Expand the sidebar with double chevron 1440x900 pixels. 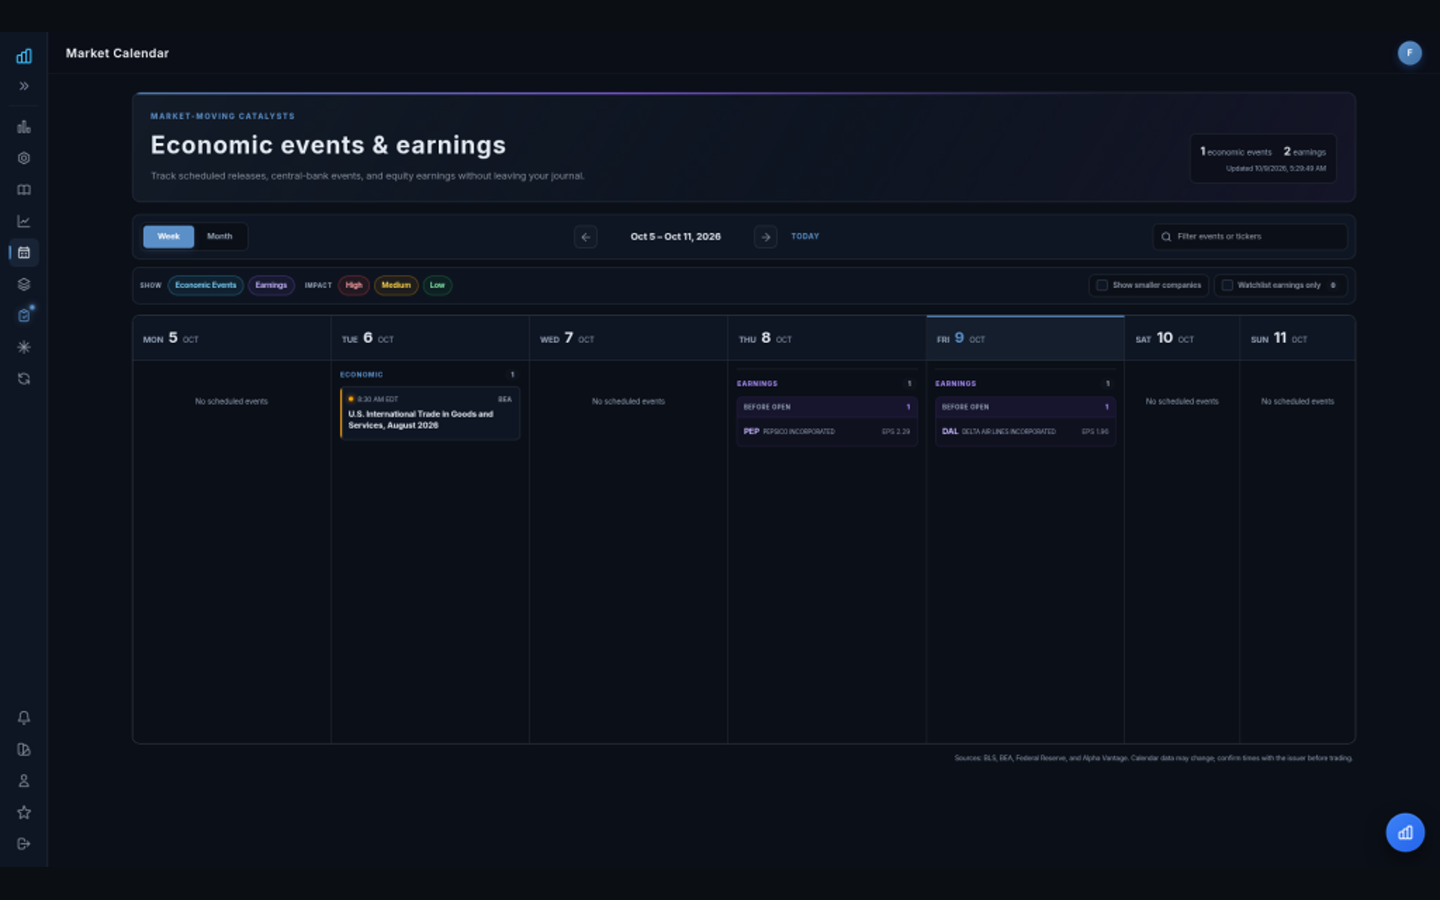24,86
